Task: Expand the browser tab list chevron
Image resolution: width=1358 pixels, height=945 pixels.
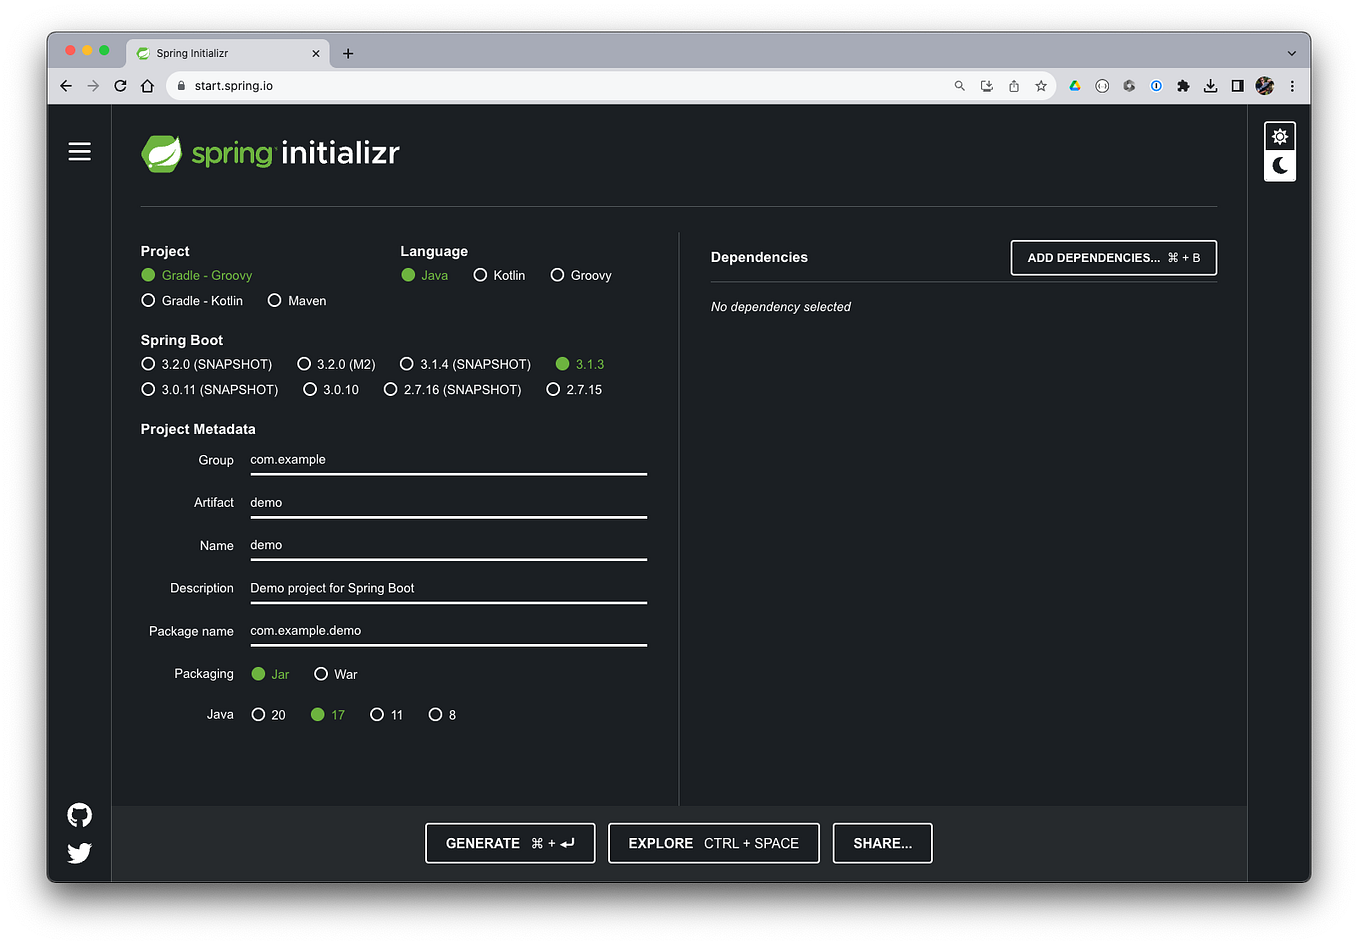Action: click(x=1292, y=53)
